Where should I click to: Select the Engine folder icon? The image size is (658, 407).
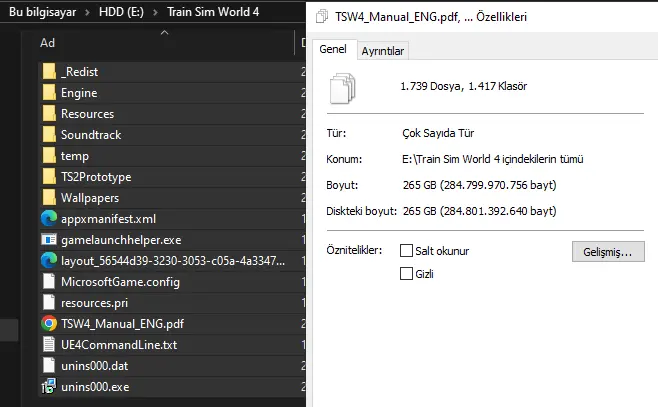click(49, 93)
